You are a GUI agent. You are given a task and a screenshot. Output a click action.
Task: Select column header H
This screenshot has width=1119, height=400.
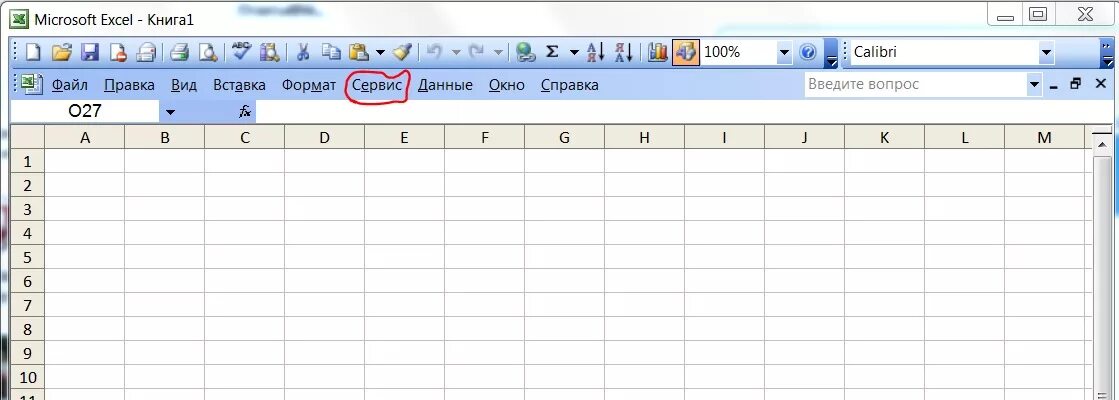click(644, 138)
